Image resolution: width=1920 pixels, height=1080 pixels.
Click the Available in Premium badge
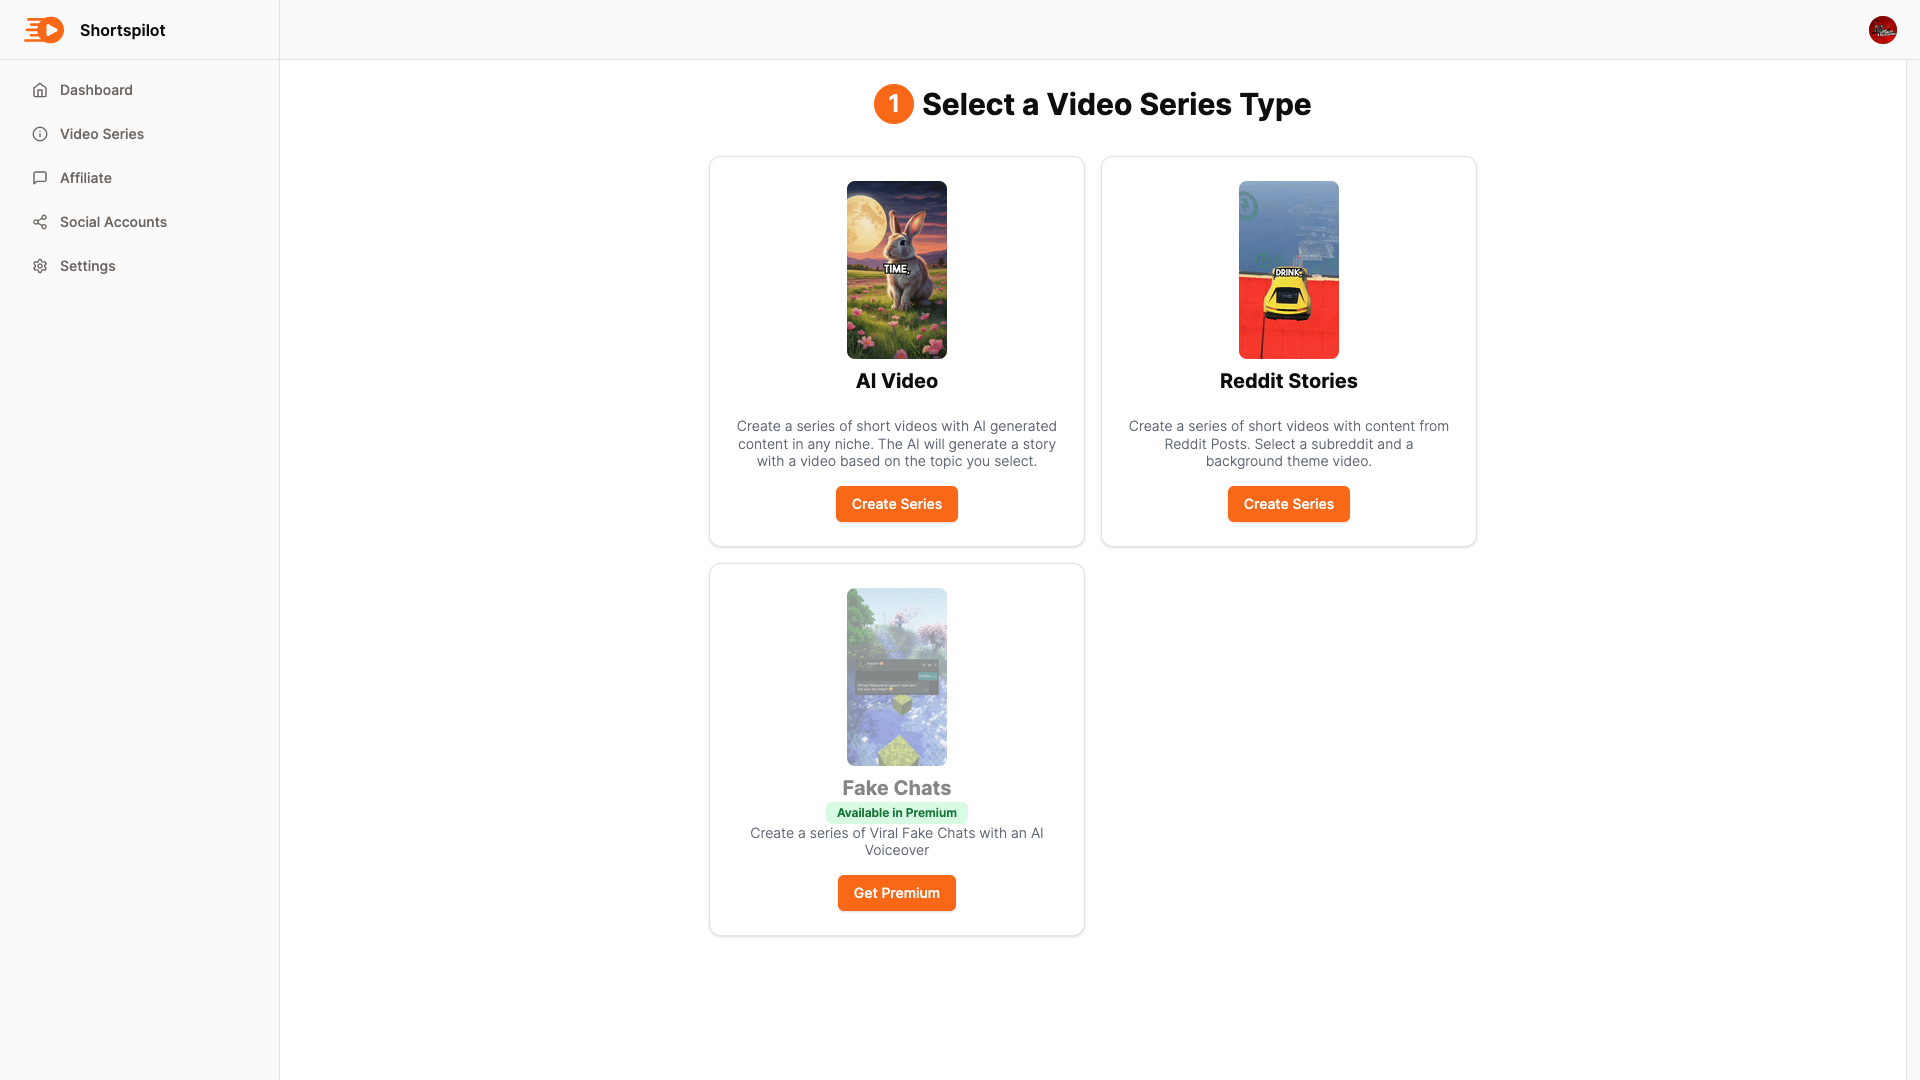[x=896, y=813]
